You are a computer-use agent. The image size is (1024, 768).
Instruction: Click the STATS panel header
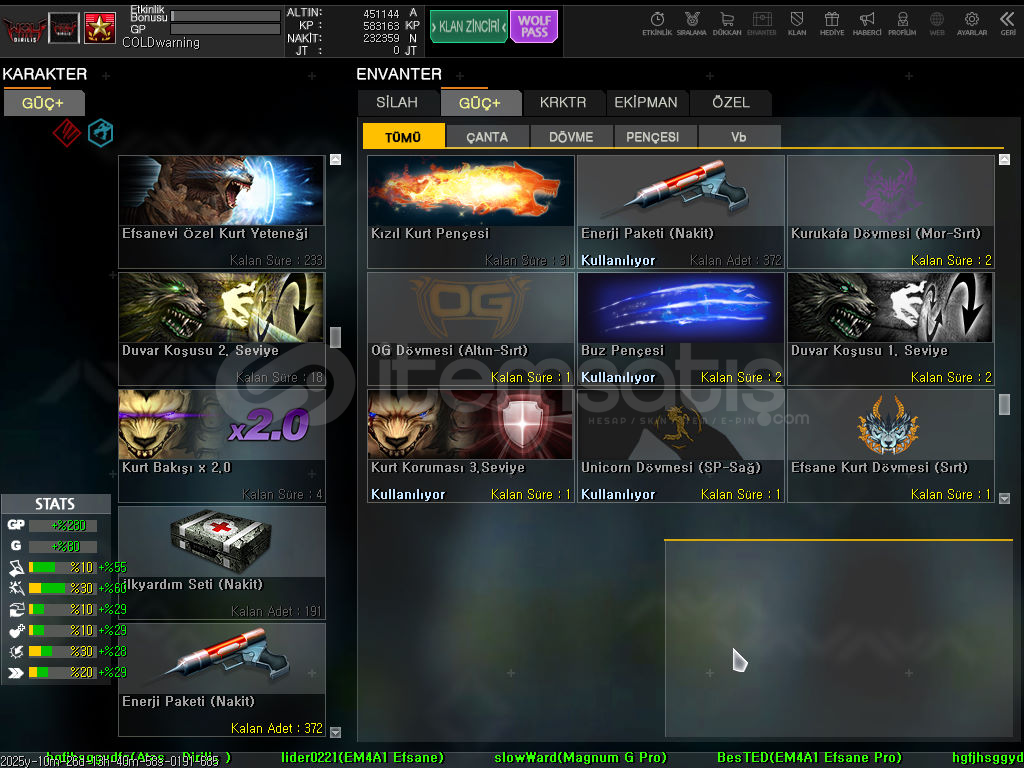pos(56,504)
